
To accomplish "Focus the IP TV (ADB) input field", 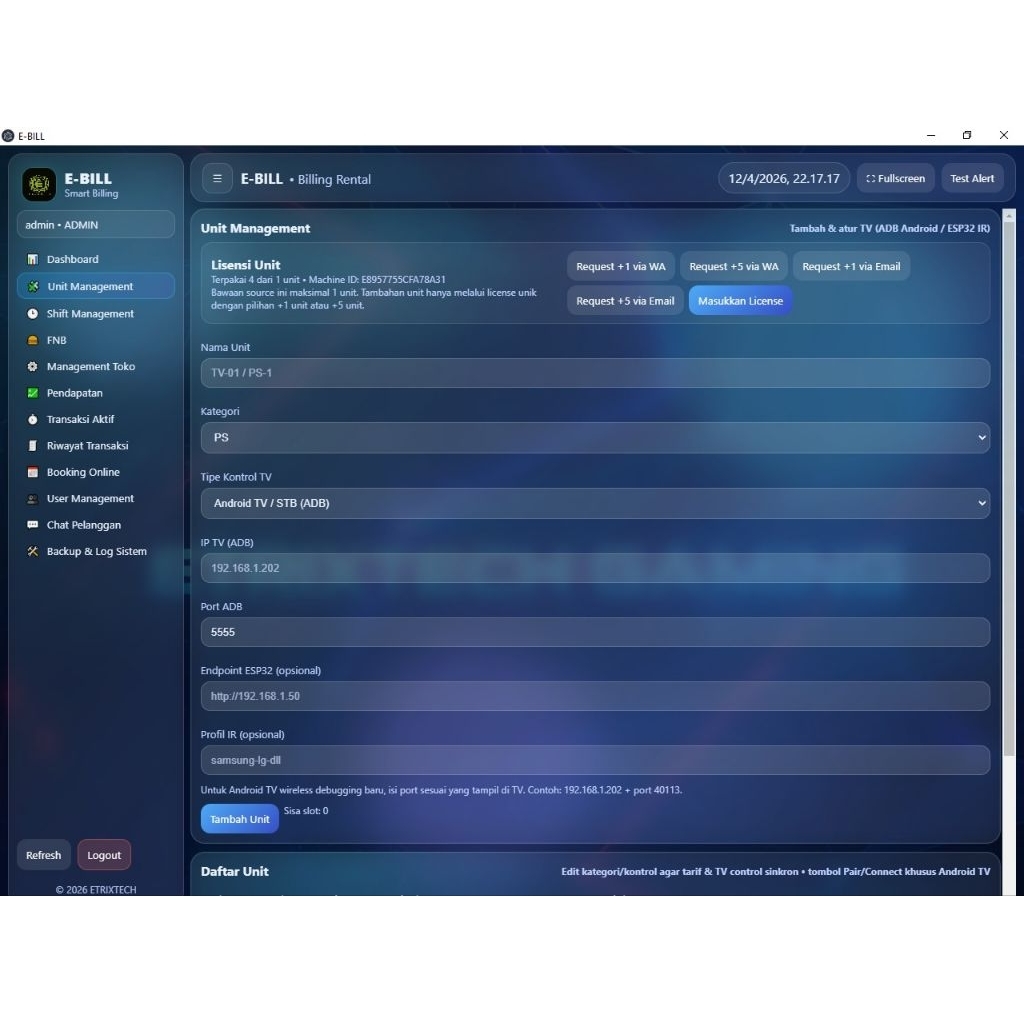I will point(595,568).
